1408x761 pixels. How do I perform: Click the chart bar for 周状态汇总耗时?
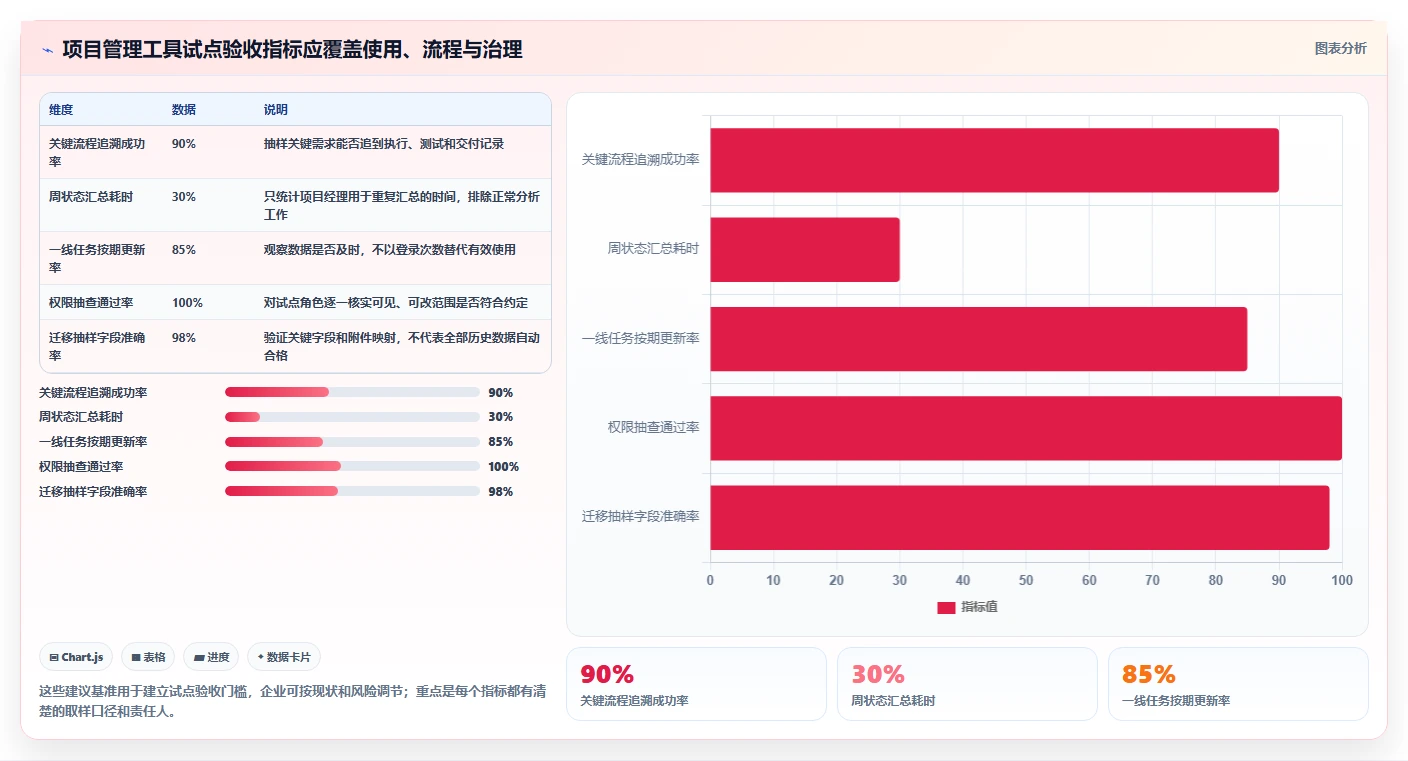pos(805,249)
